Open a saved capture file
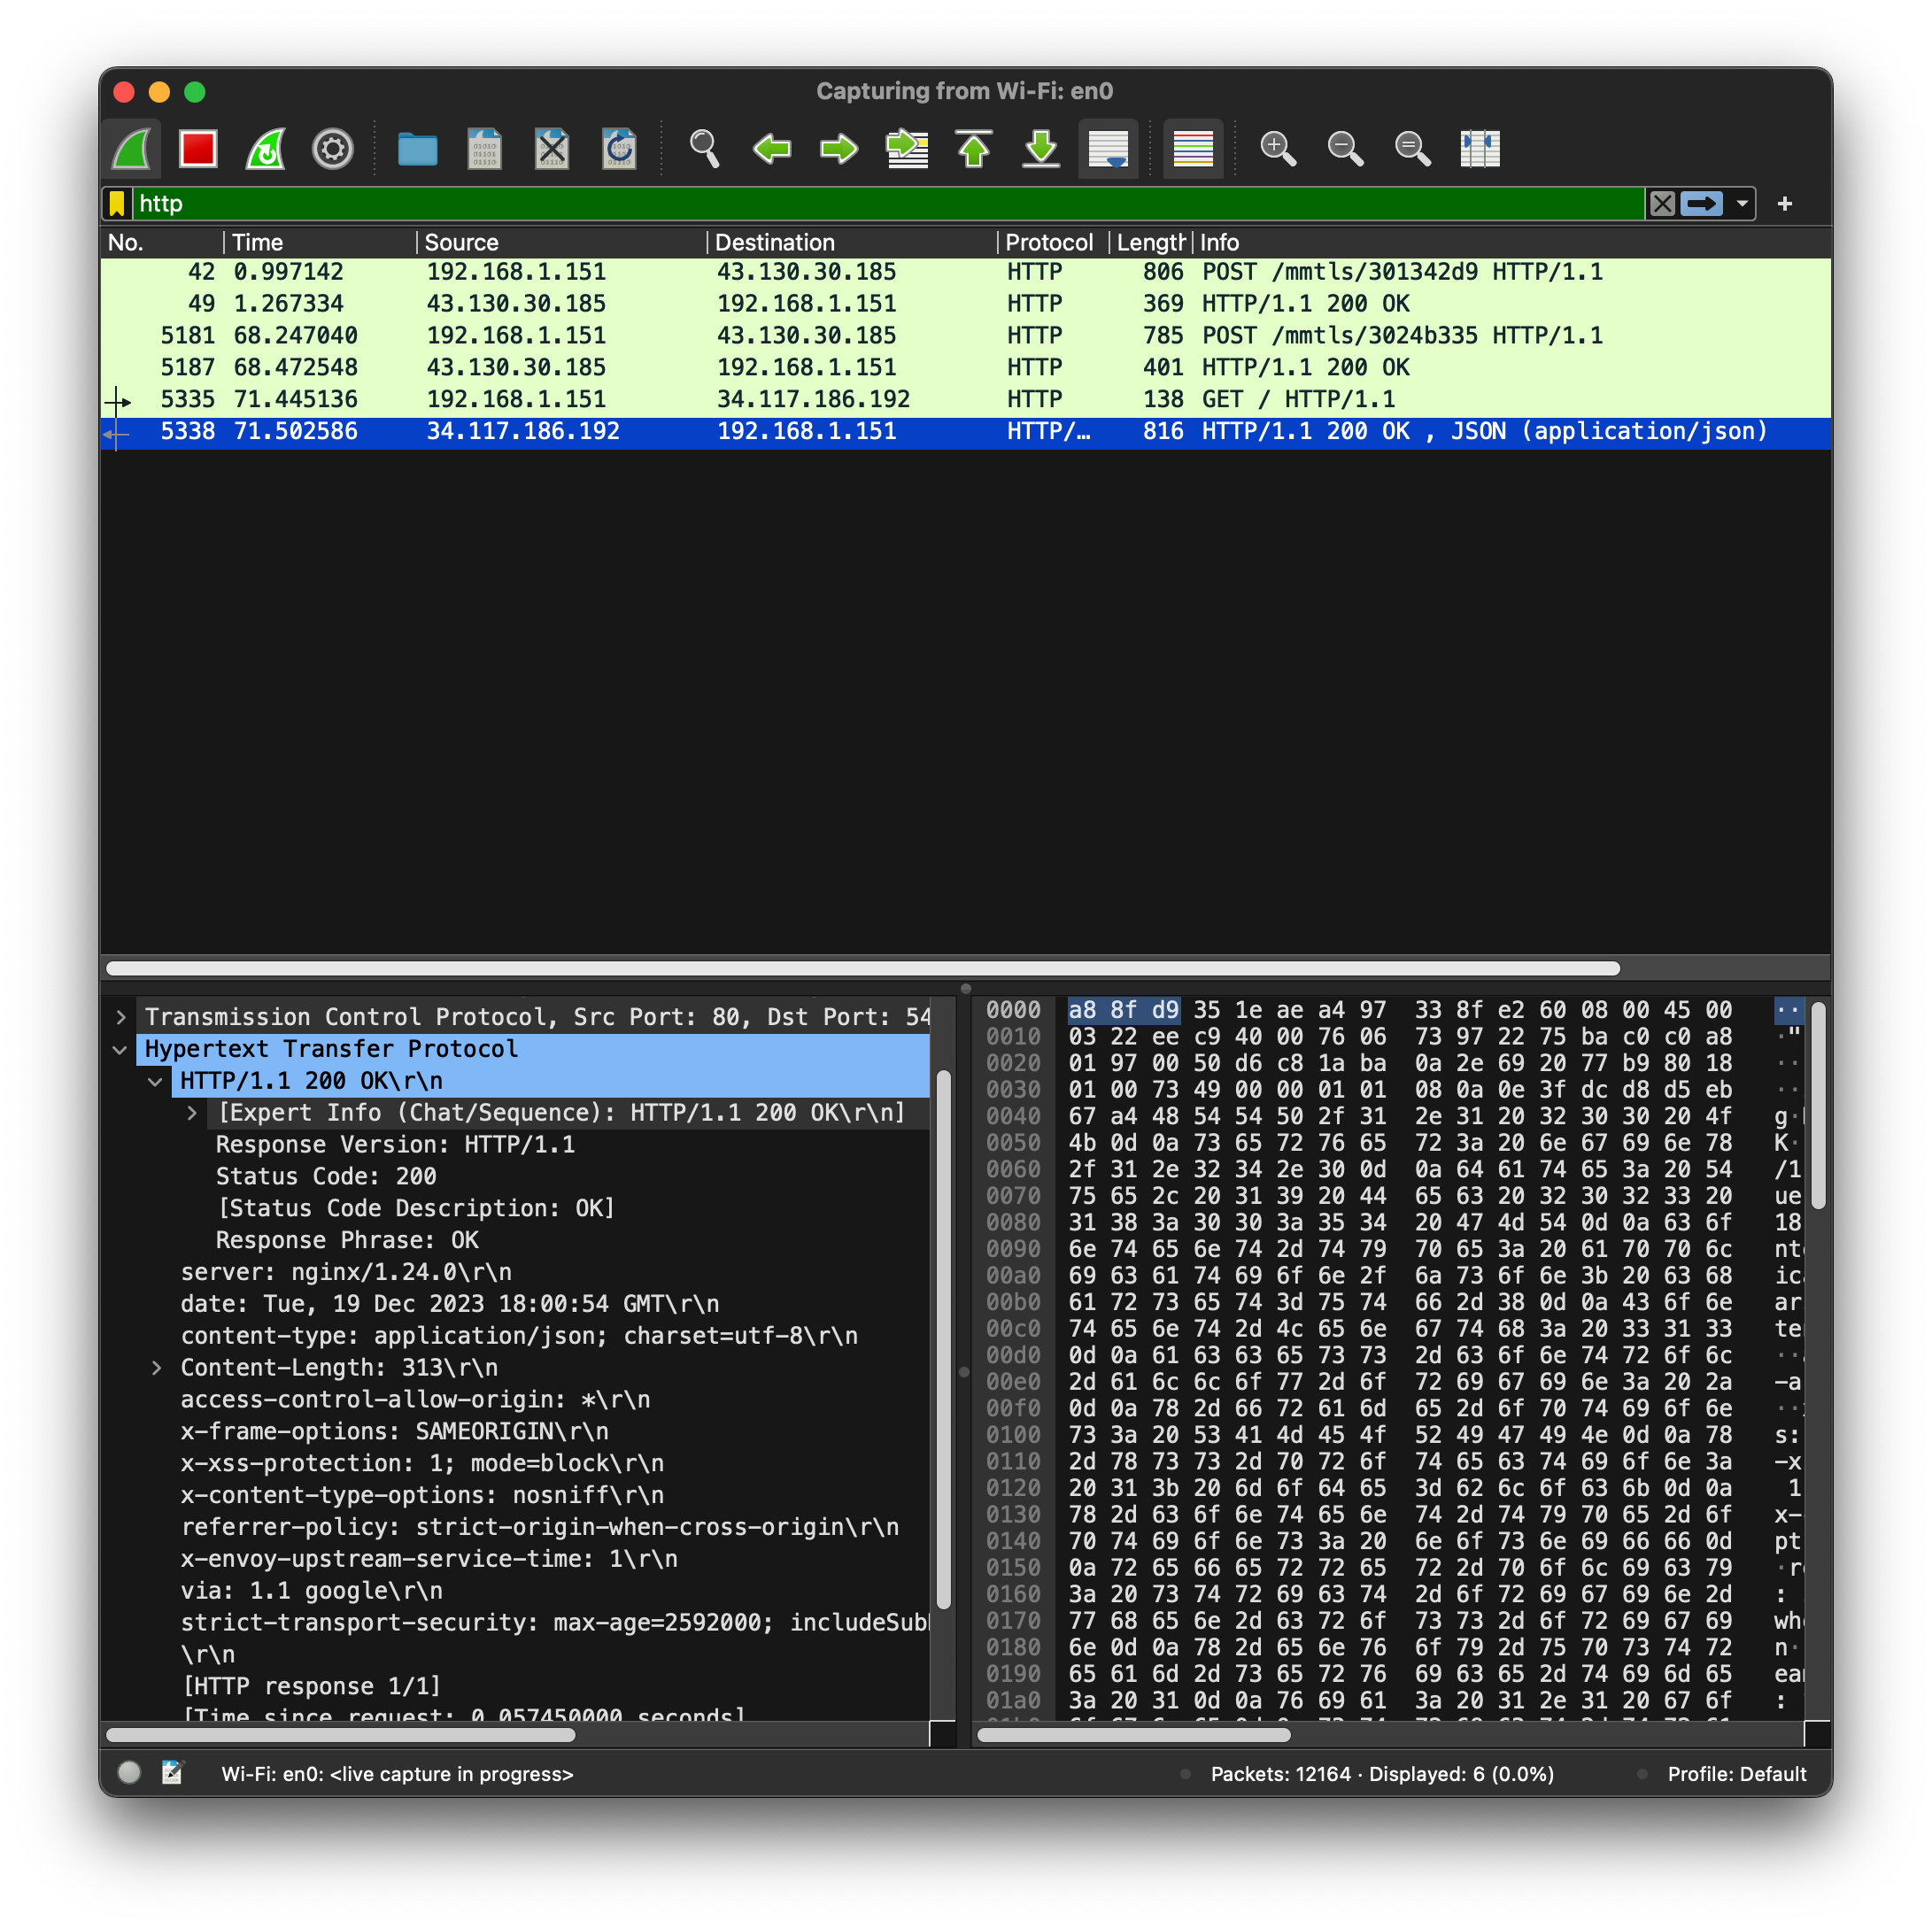This screenshot has width=1932, height=1928. point(417,148)
